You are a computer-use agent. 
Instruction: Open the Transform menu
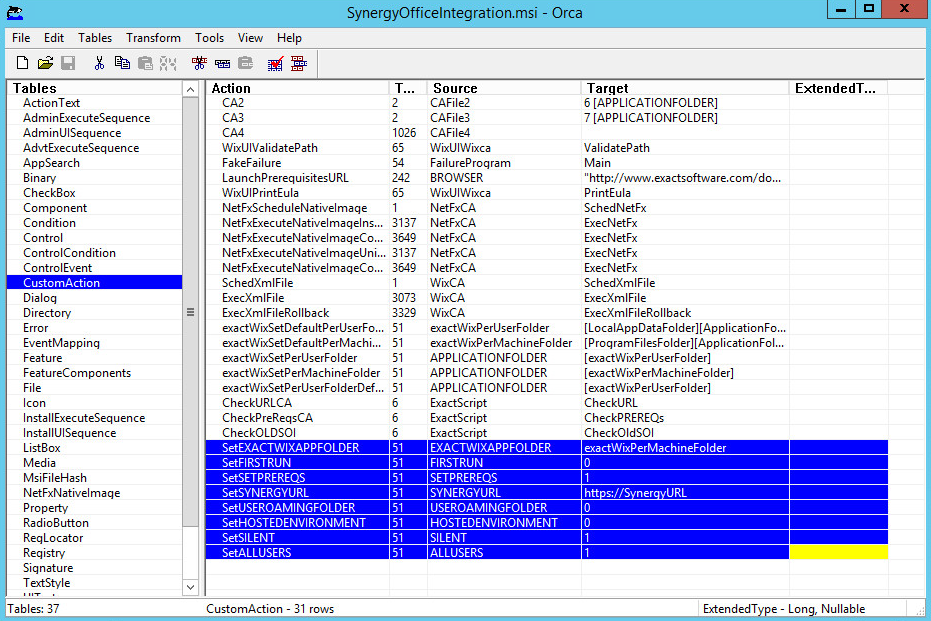coord(153,38)
